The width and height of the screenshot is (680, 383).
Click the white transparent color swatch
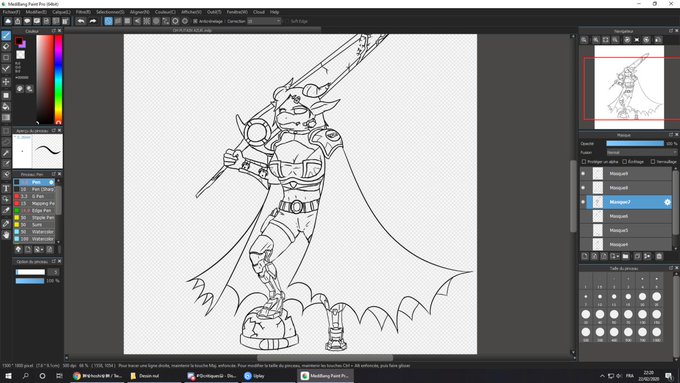pos(20,55)
